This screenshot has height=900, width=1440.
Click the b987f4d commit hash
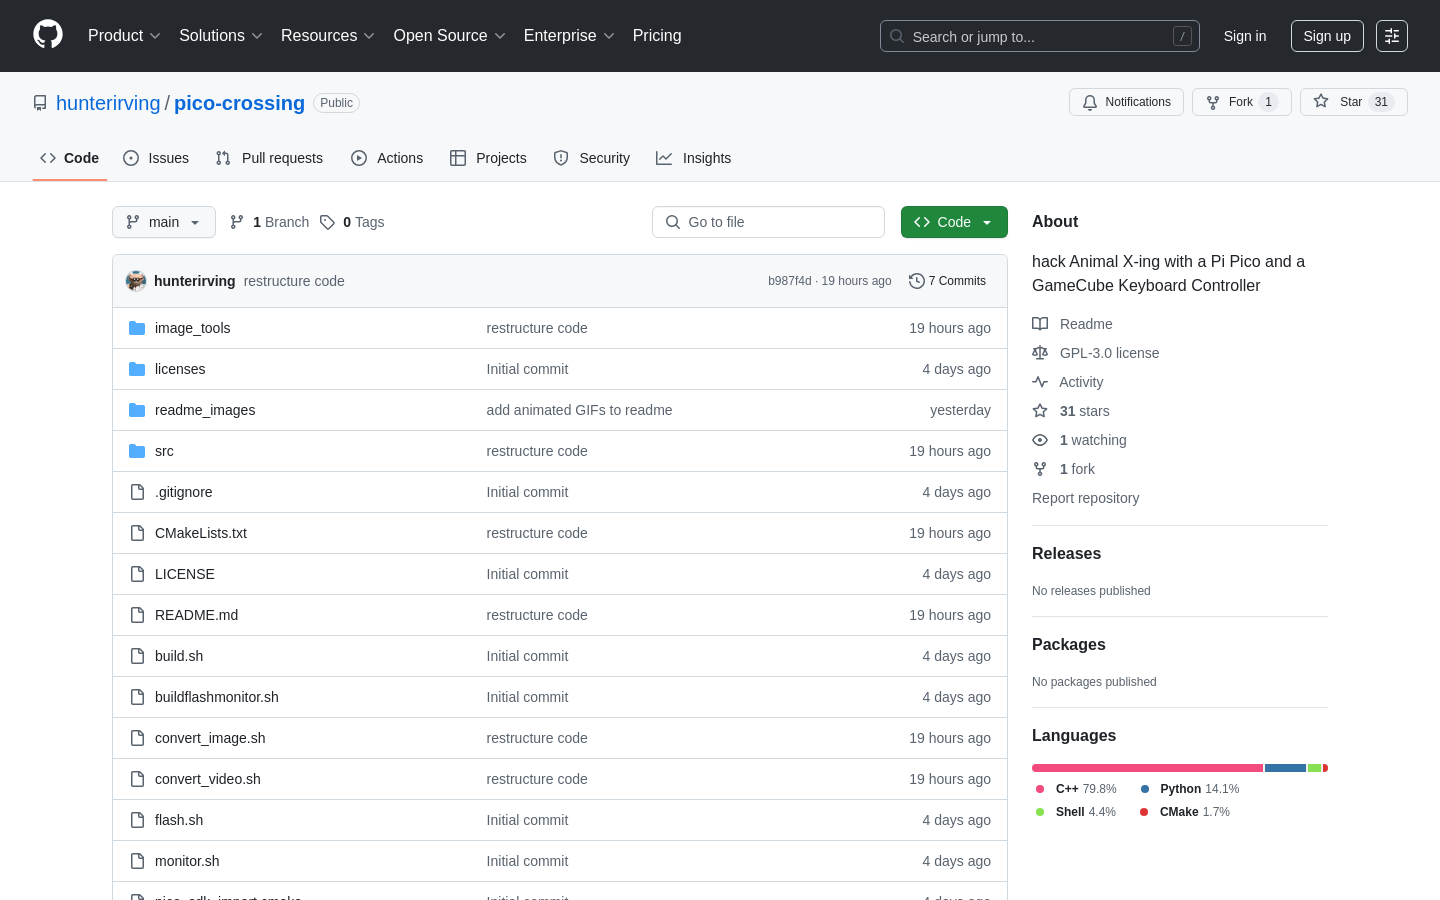click(x=790, y=281)
